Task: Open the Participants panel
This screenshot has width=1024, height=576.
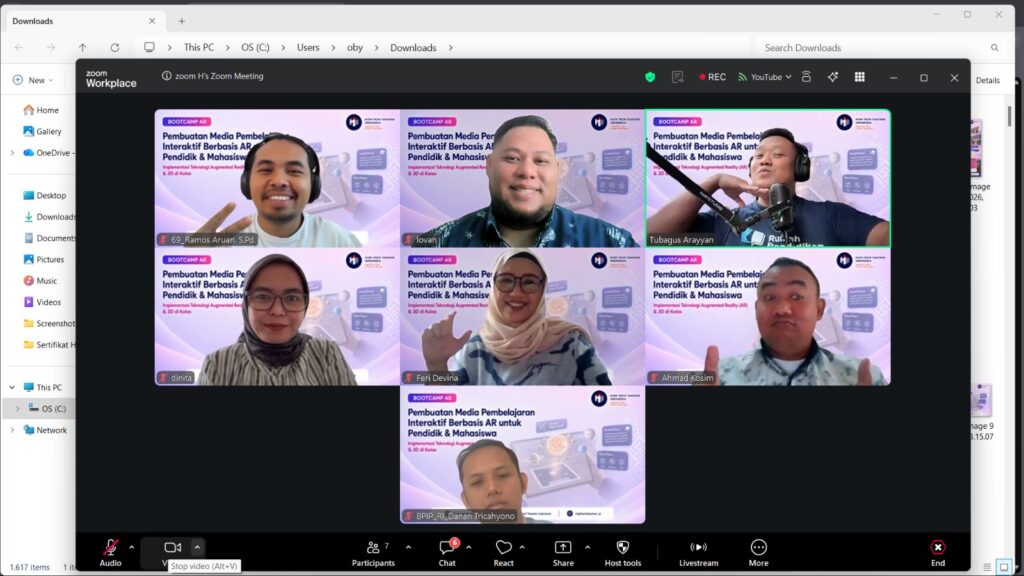Action: [373, 552]
